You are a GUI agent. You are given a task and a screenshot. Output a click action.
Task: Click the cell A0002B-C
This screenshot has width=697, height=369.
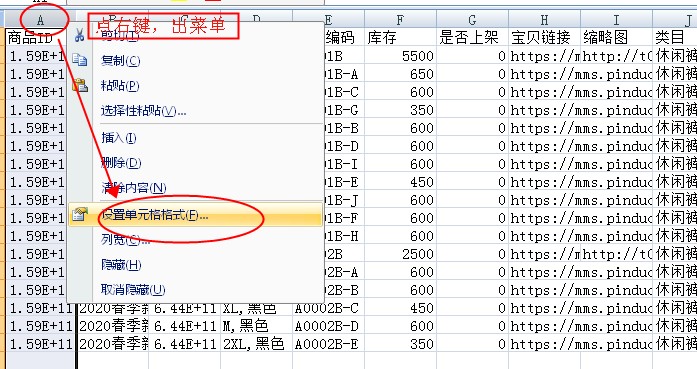[x=328, y=308]
